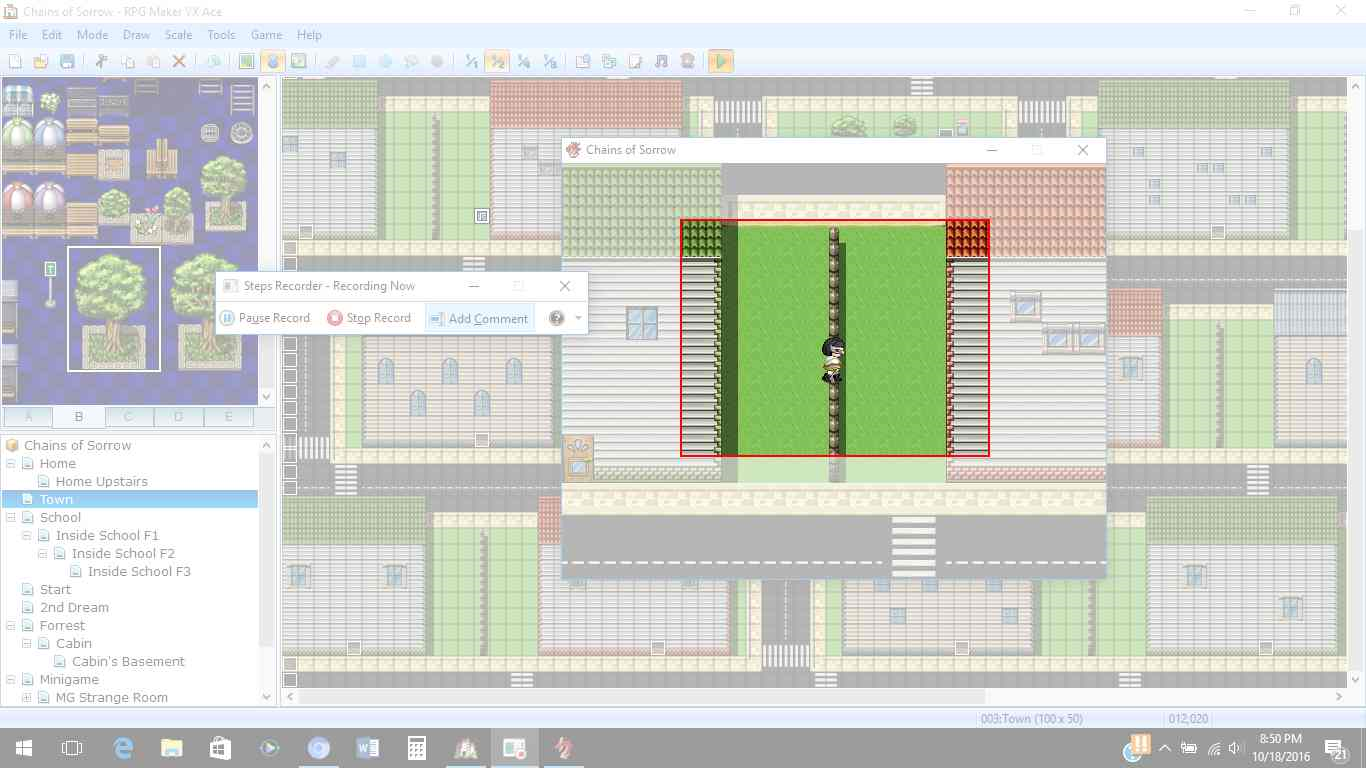Collapse the Inside School F1 node
1366x768 pixels.
[x=27, y=536]
